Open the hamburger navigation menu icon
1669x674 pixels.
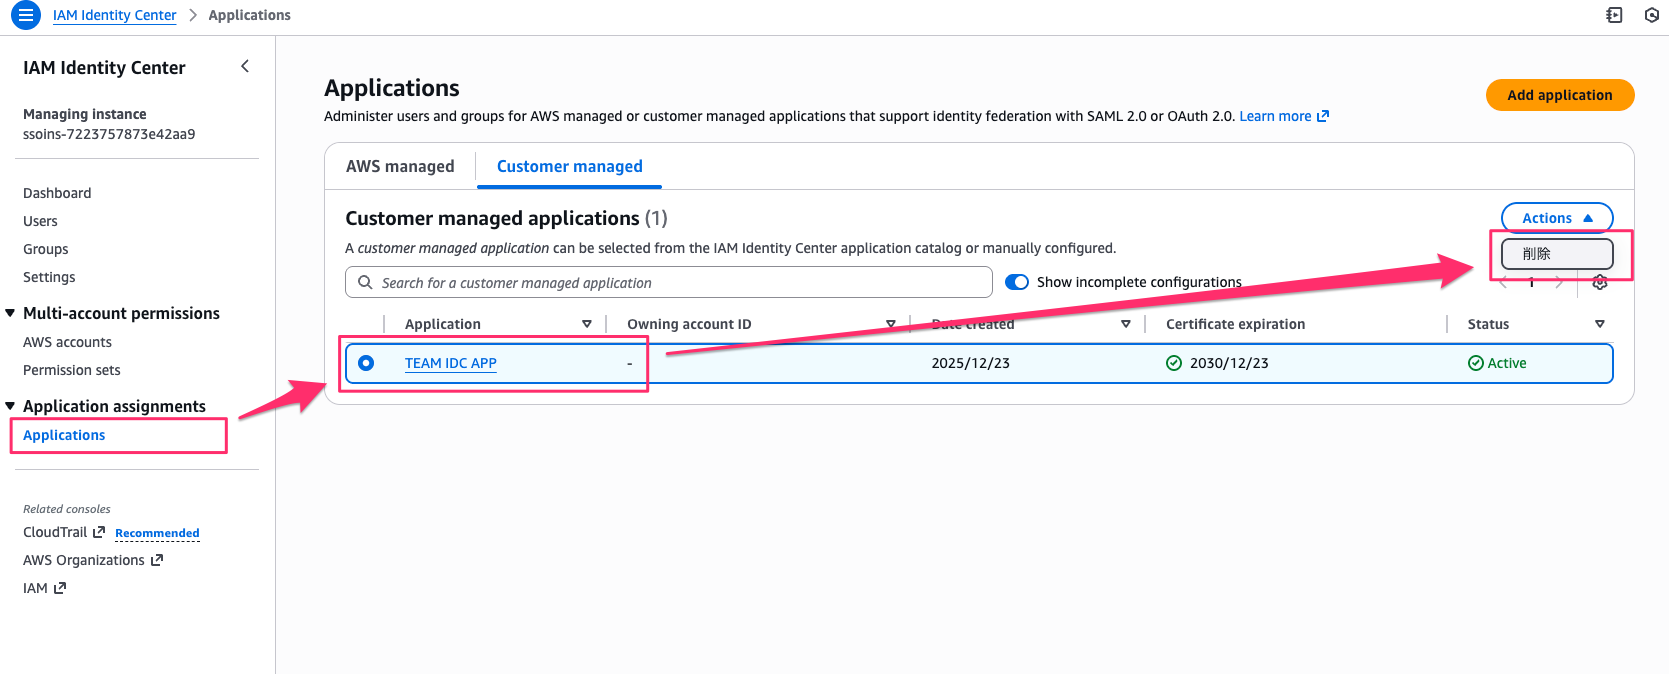point(25,15)
